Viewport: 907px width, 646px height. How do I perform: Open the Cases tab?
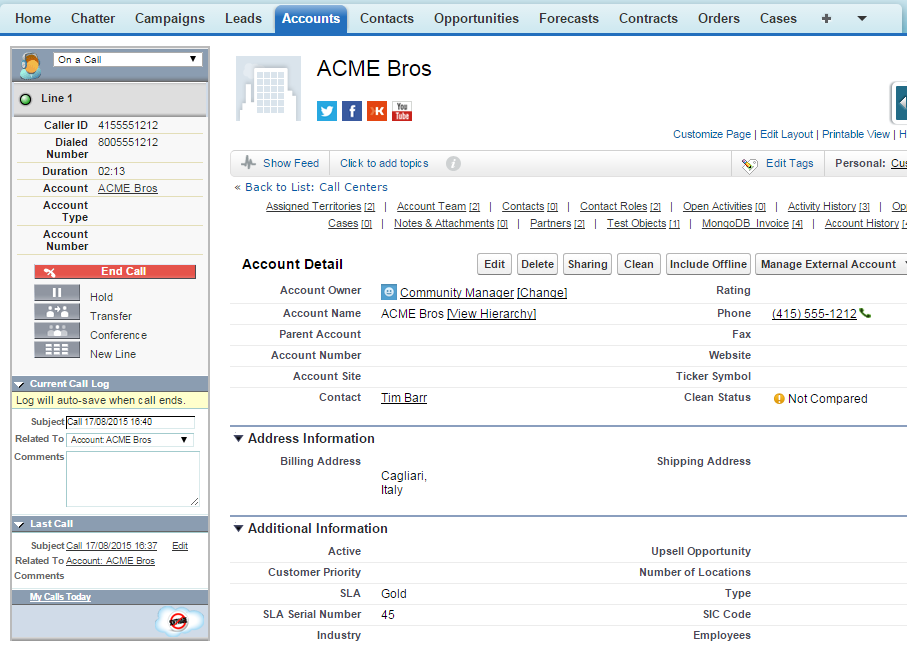778,19
